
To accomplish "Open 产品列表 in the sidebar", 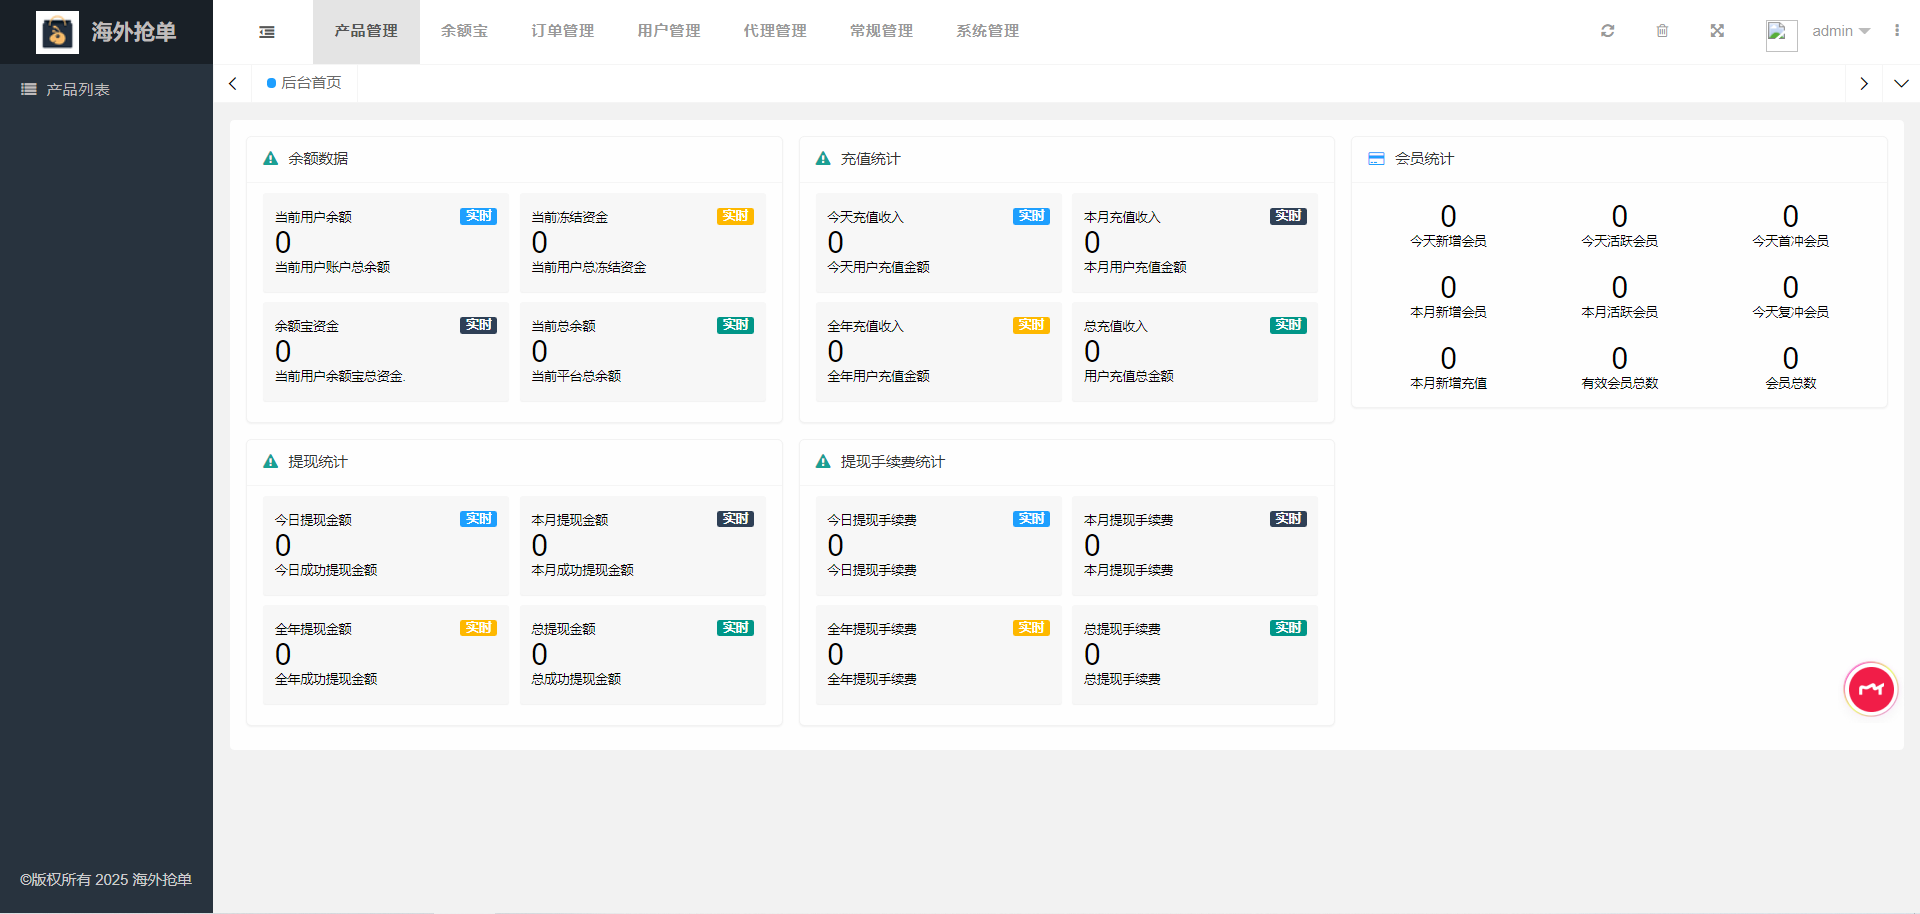I will pos(77,90).
